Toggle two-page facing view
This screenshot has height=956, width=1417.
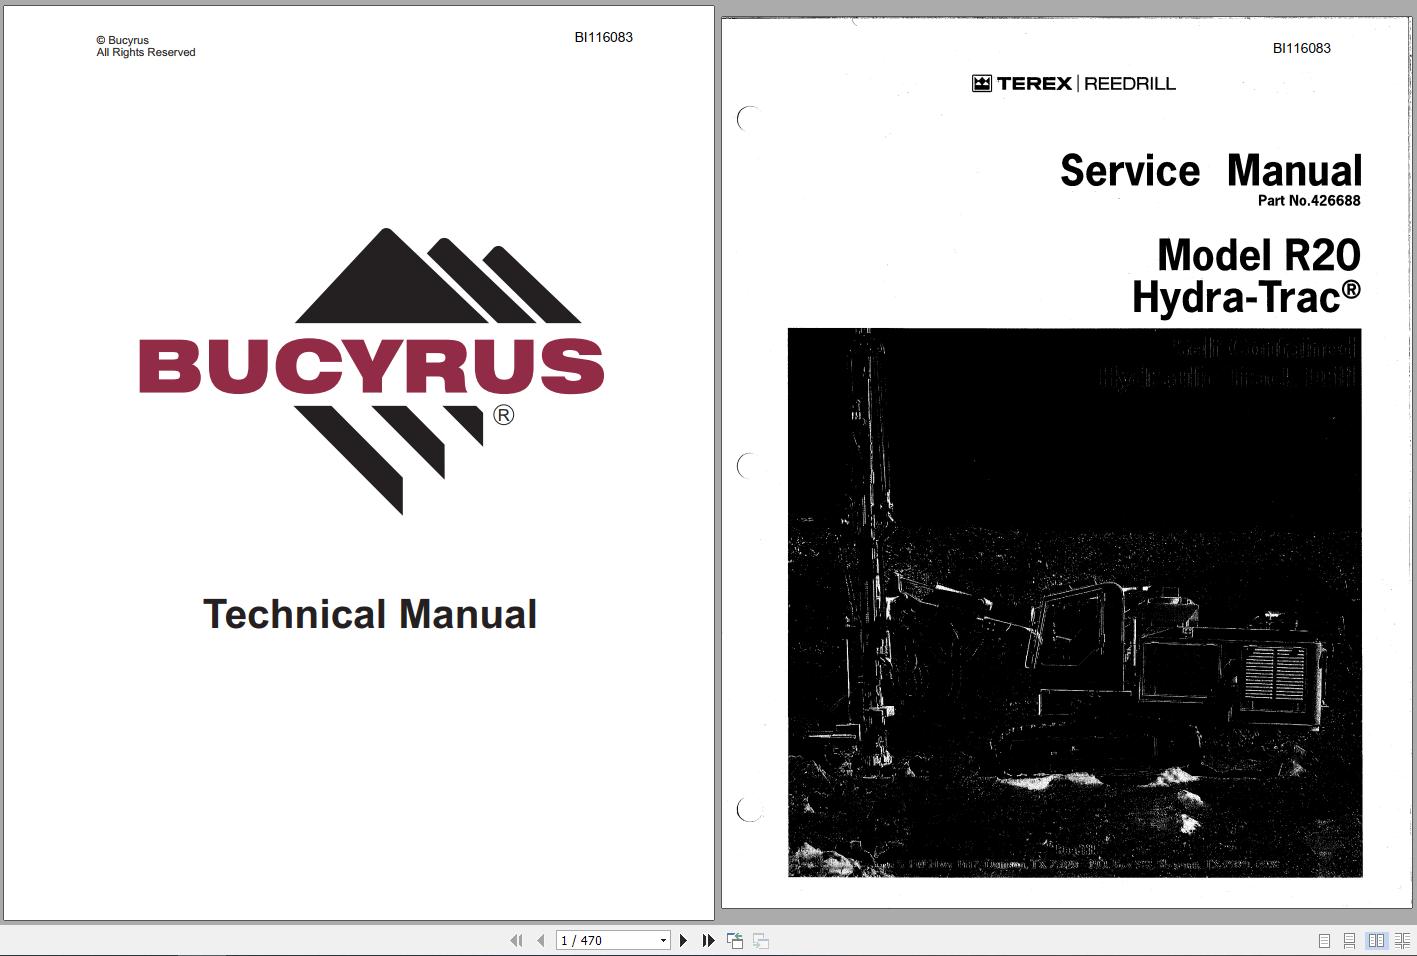(1376, 941)
